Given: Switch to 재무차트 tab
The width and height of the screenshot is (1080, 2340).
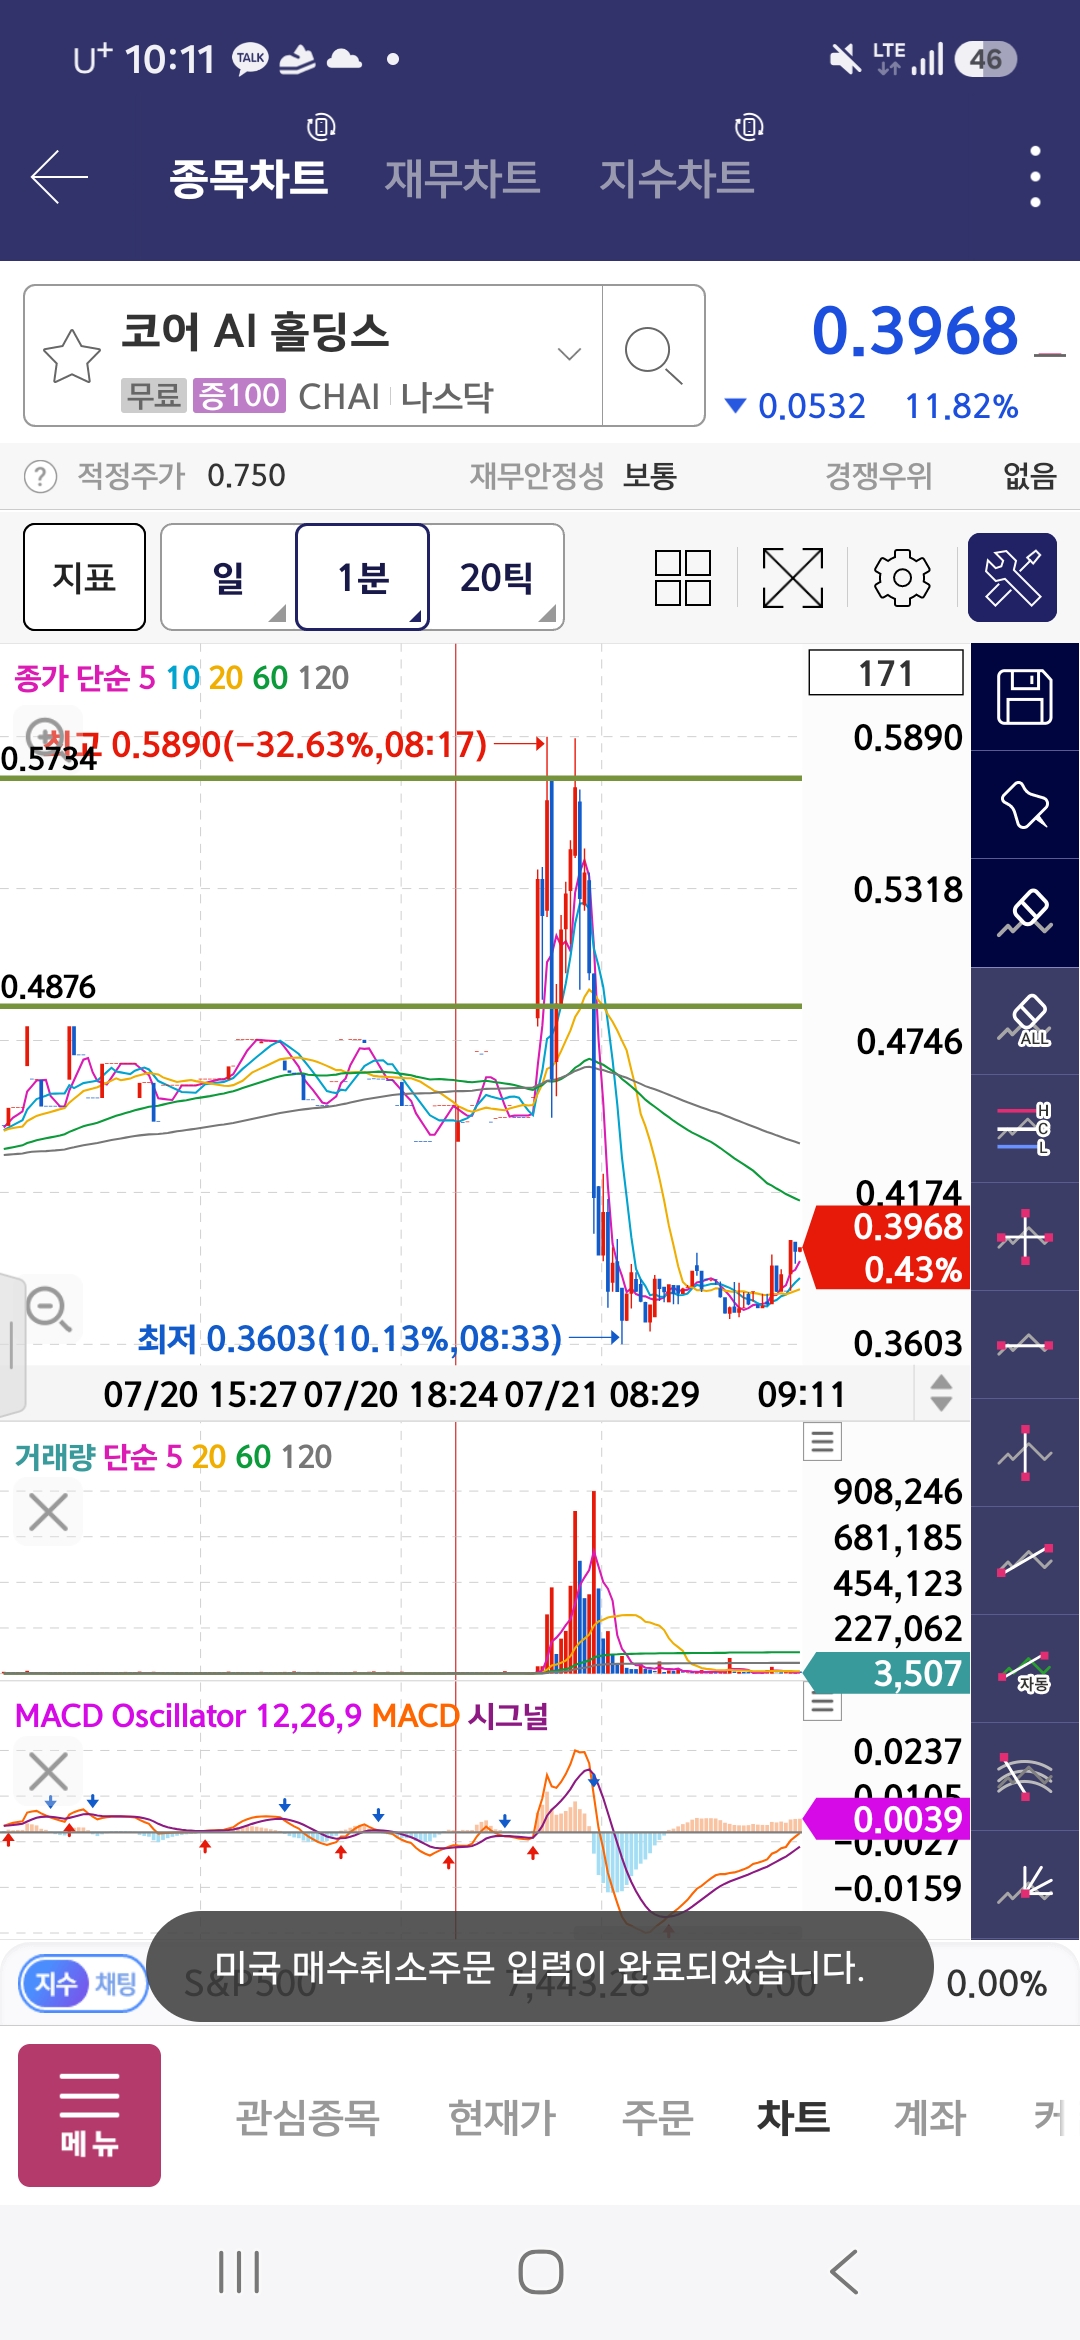Looking at the screenshot, I should 463,177.
